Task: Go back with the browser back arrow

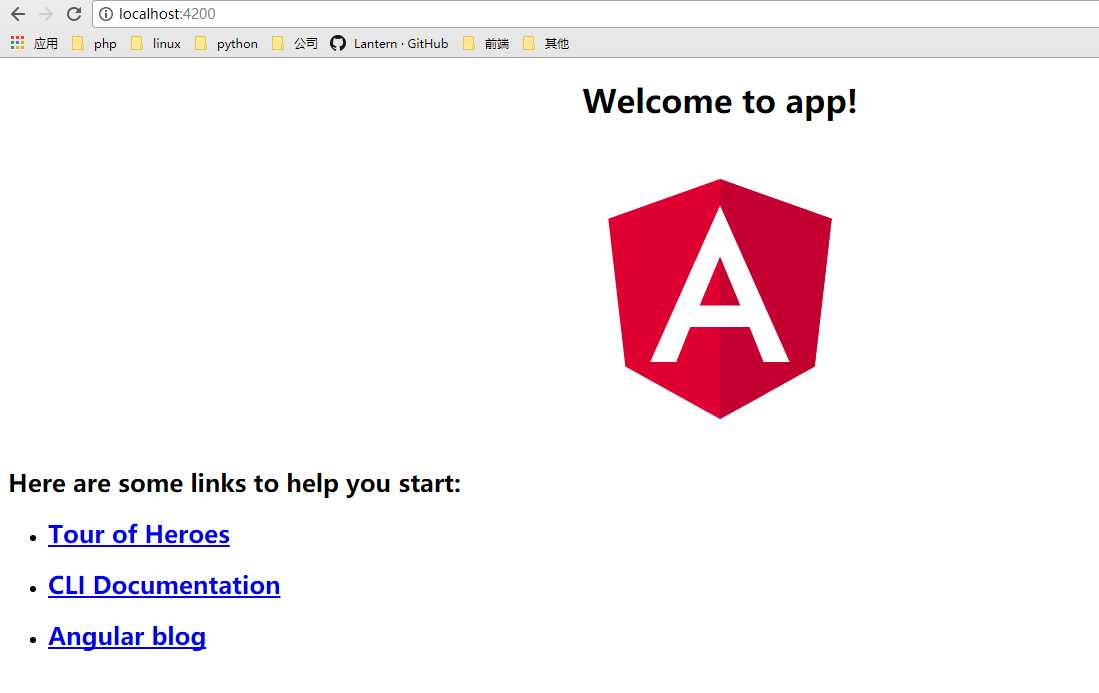Action: (x=18, y=14)
